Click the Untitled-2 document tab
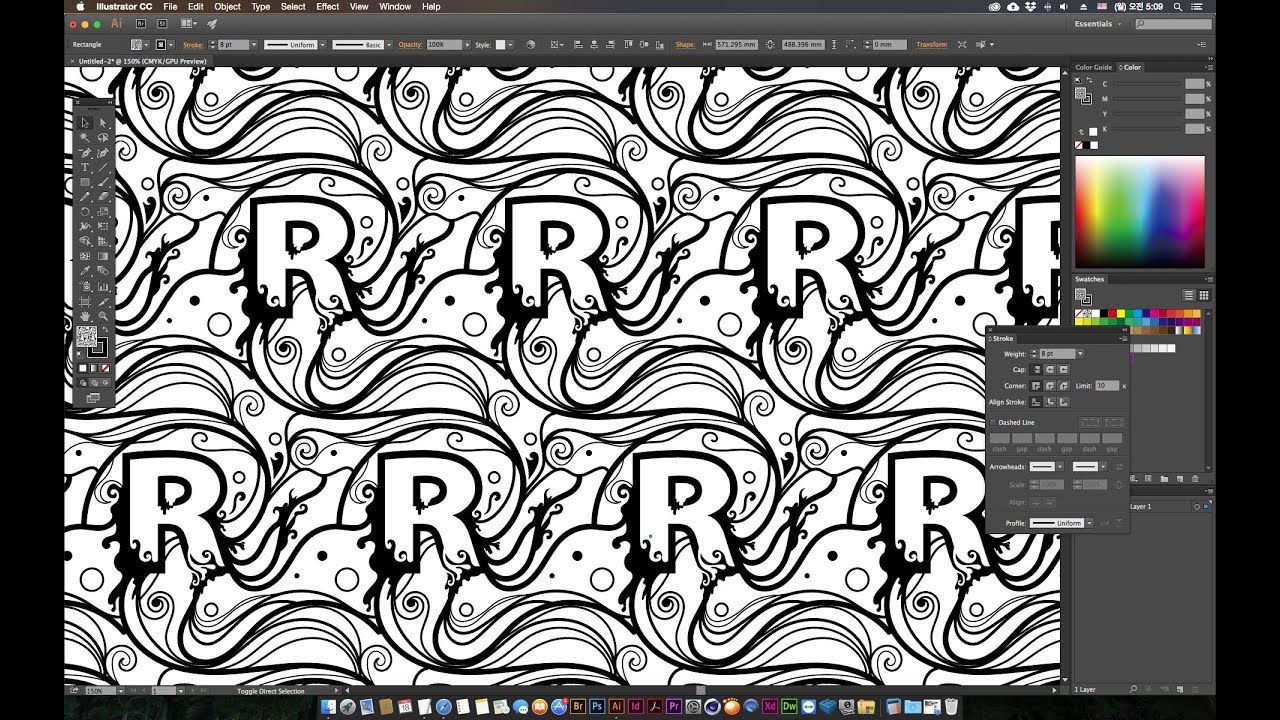Screen dimensions: 1280x720 point(143,62)
